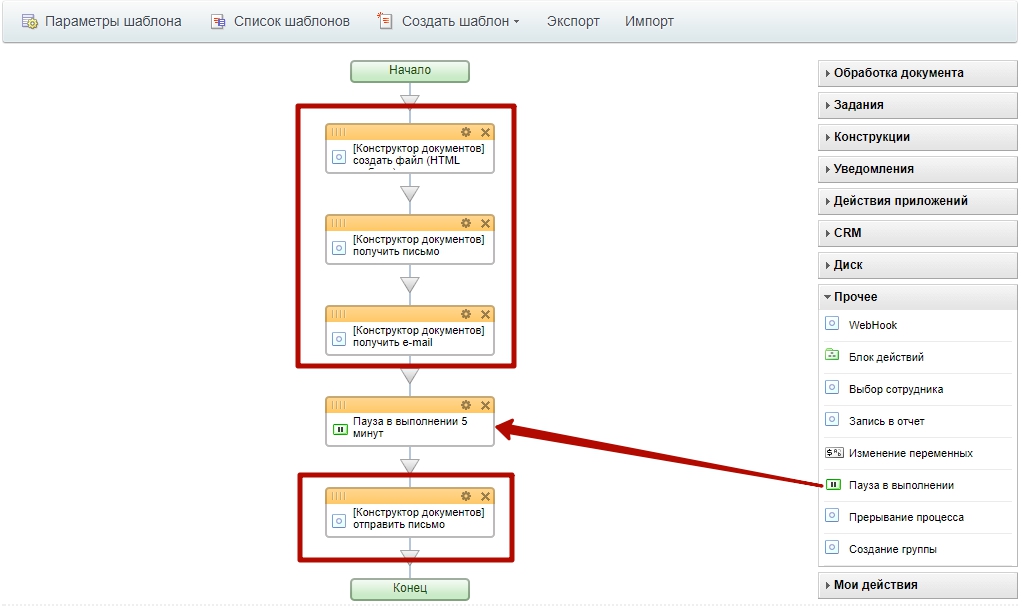Click the 'Импорт' button

(649, 21)
